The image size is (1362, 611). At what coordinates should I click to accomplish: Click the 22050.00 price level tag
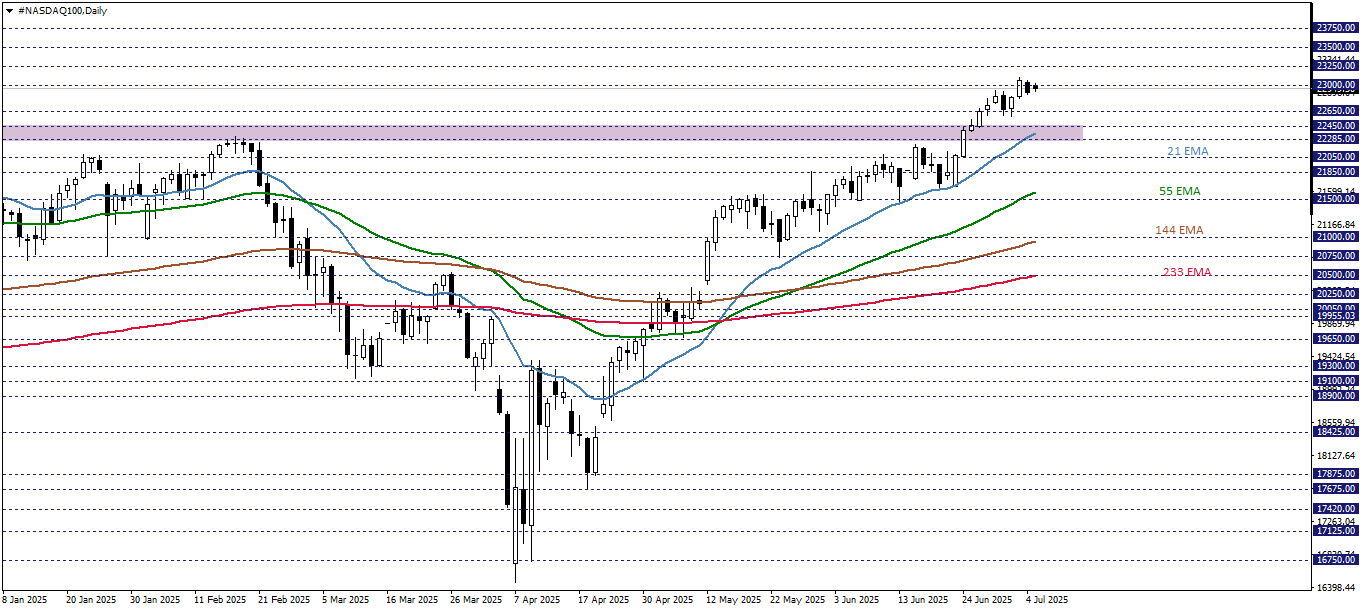1336,156
